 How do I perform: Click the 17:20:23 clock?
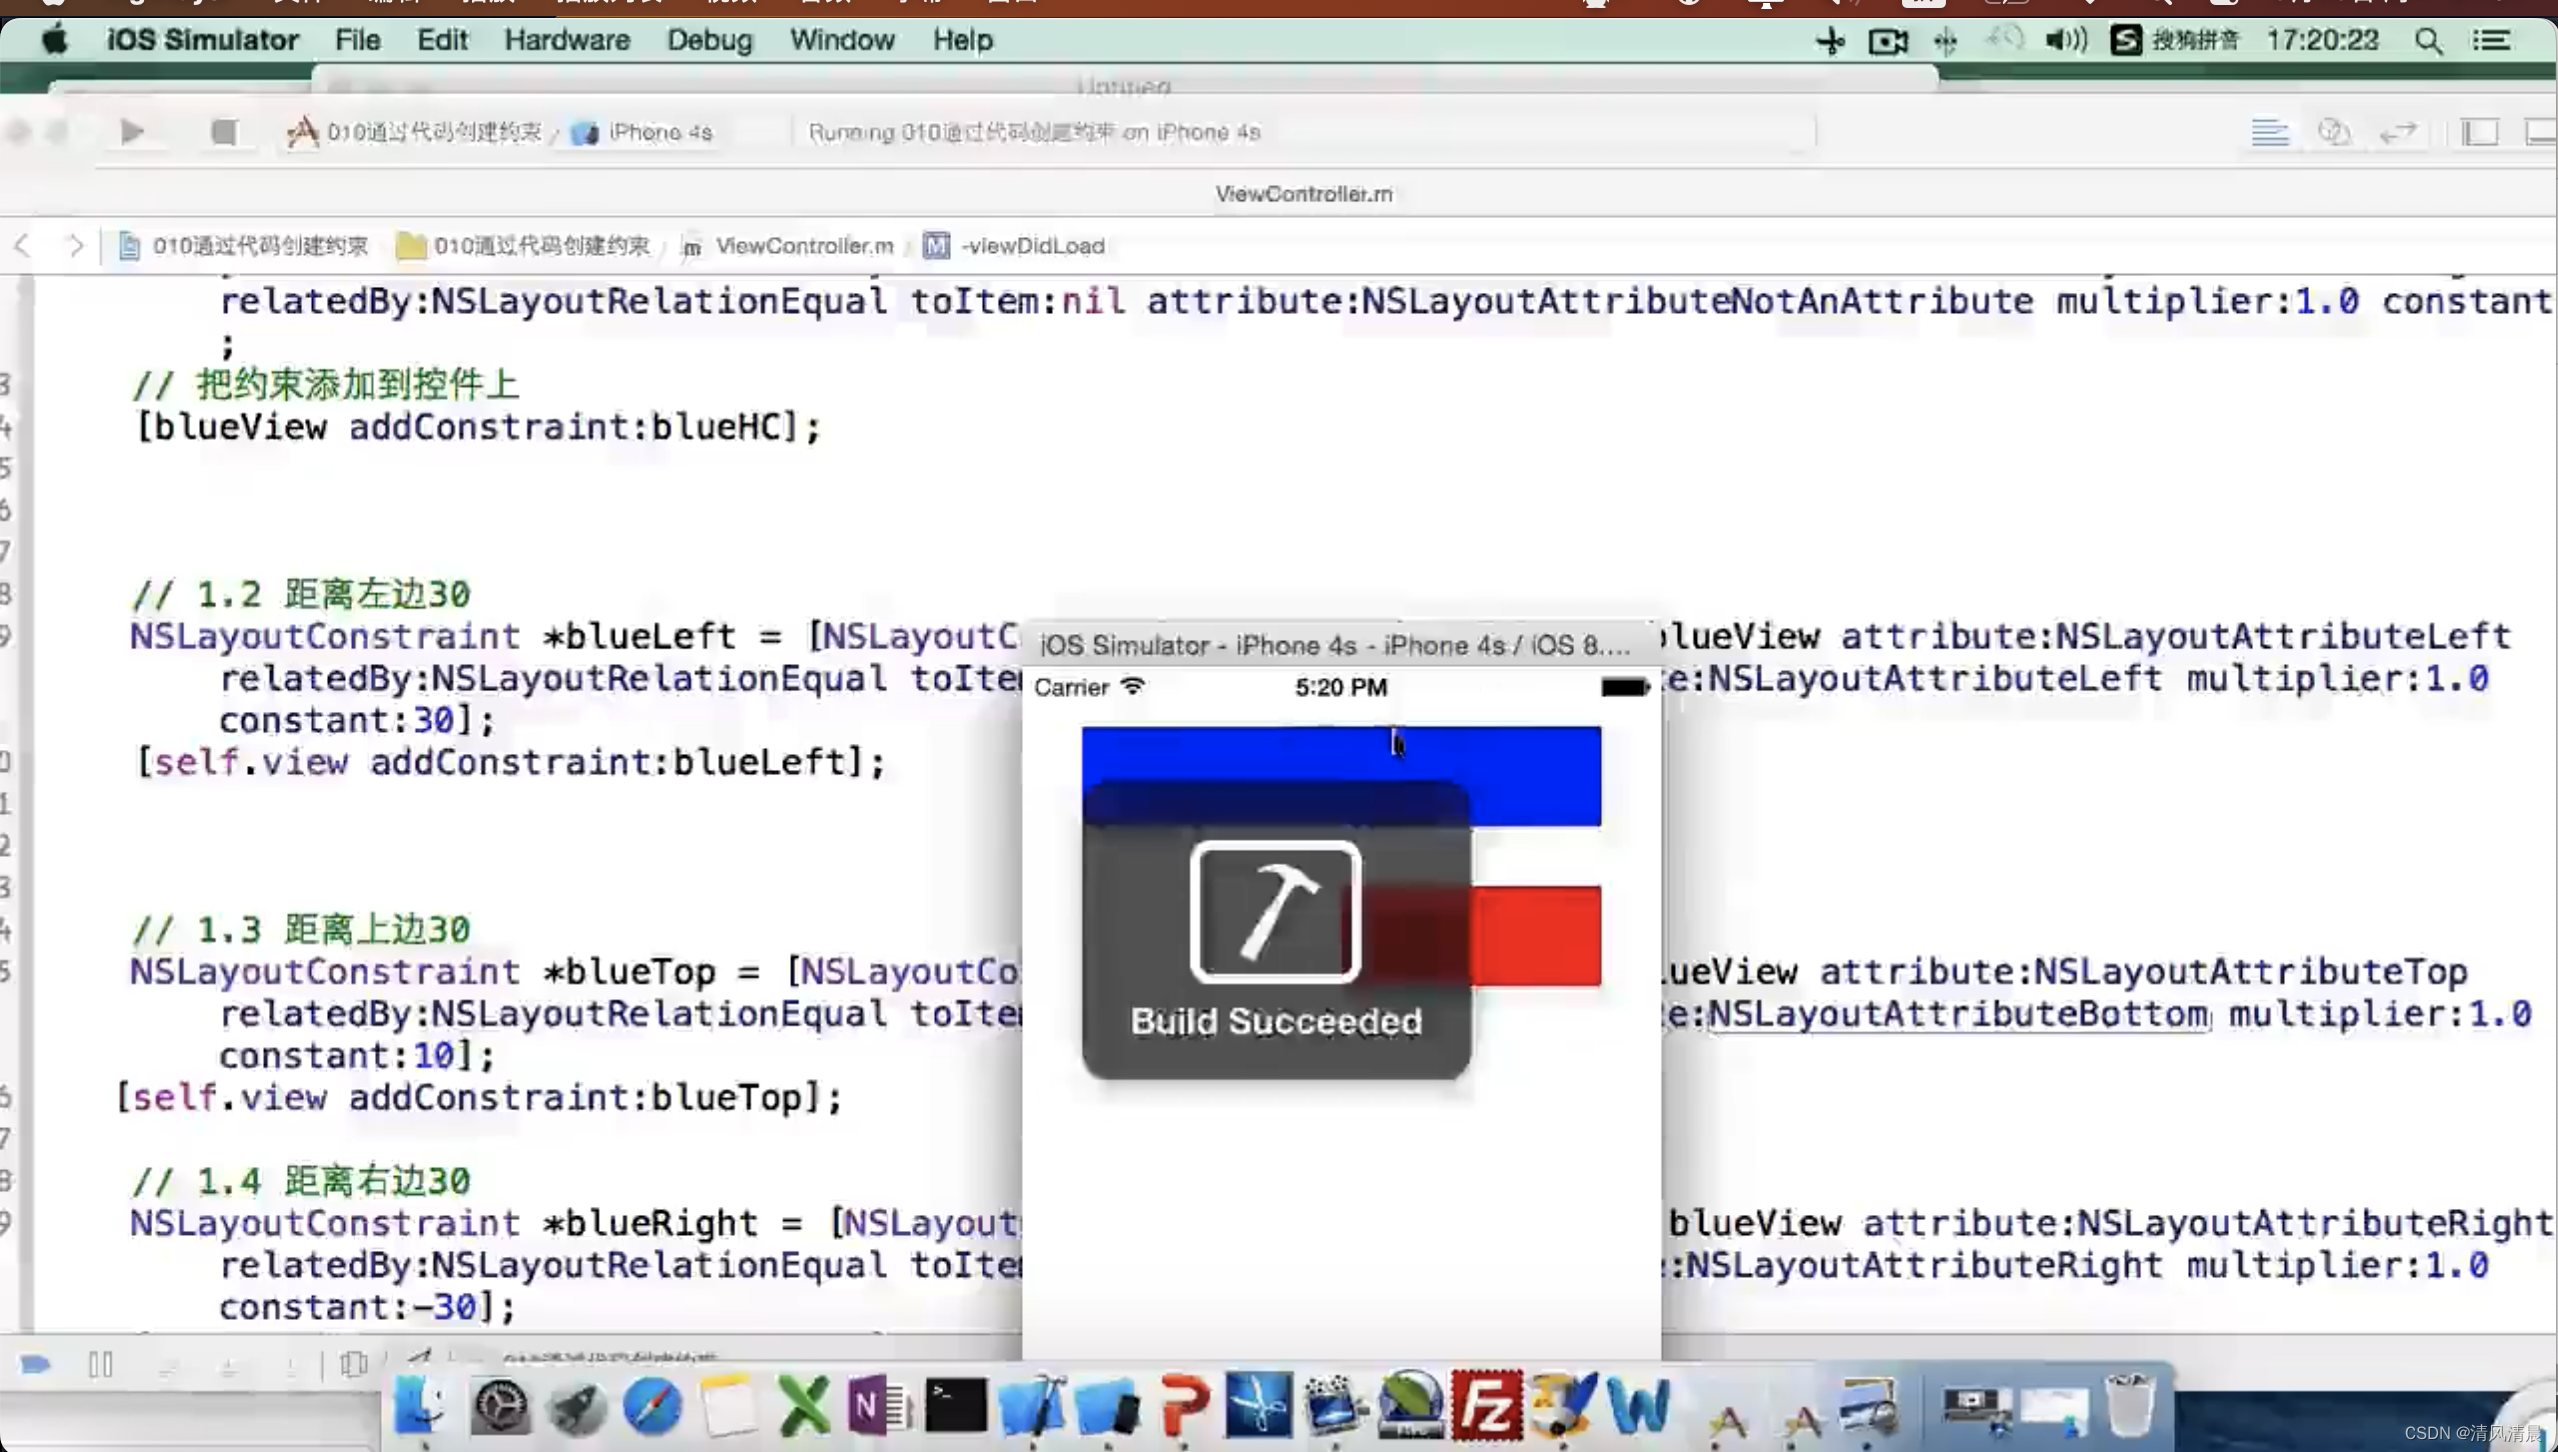(2322, 41)
